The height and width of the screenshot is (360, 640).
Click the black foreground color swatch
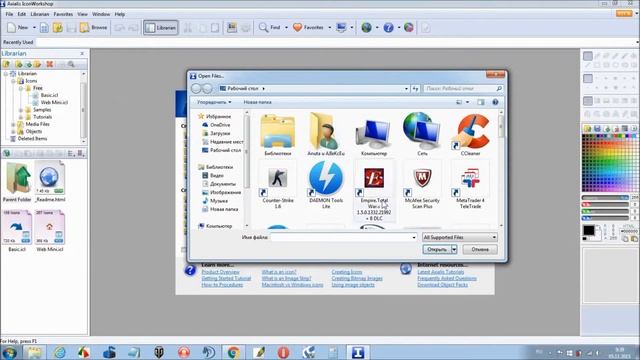[x=588, y=230]
